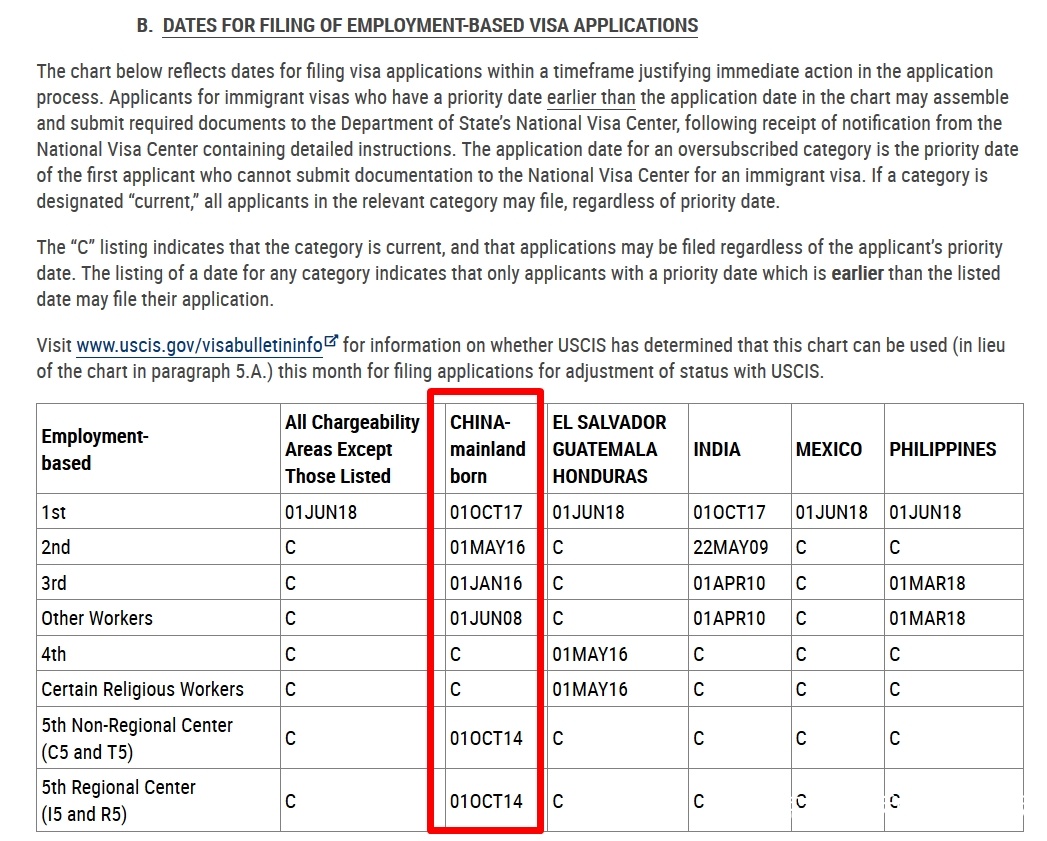Select the 'CHINA-mainland born' column header
The width and height of the screenshot is (1047, 841).
(x=487, y=449)
